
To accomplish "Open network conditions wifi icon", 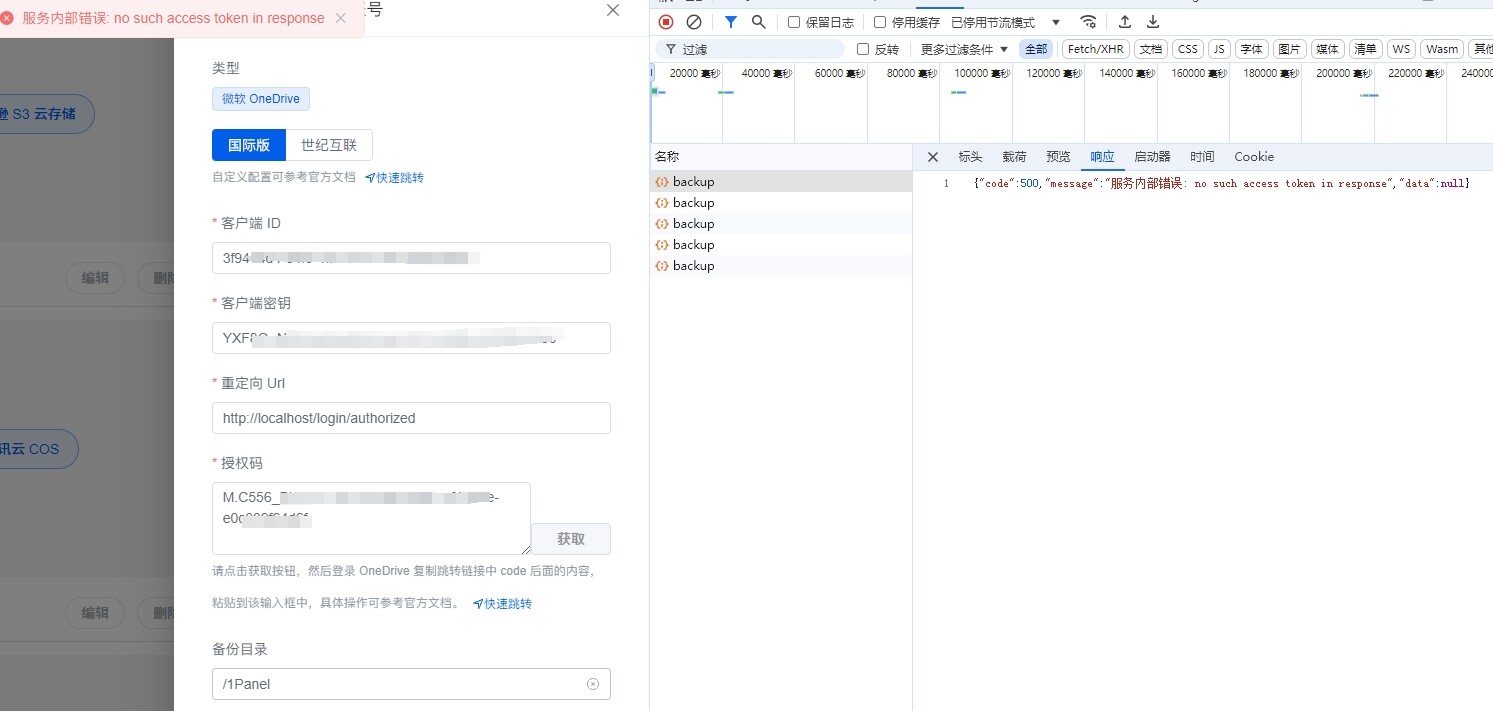I will pyautogui.click(x=1089, y=22).
